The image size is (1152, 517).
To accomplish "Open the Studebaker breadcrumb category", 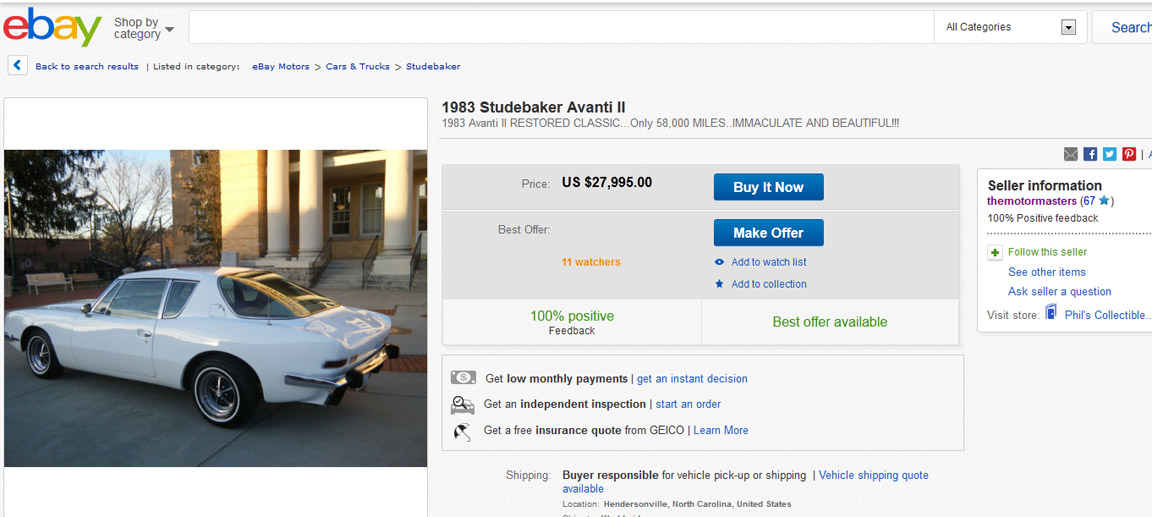I will point(433,67).
